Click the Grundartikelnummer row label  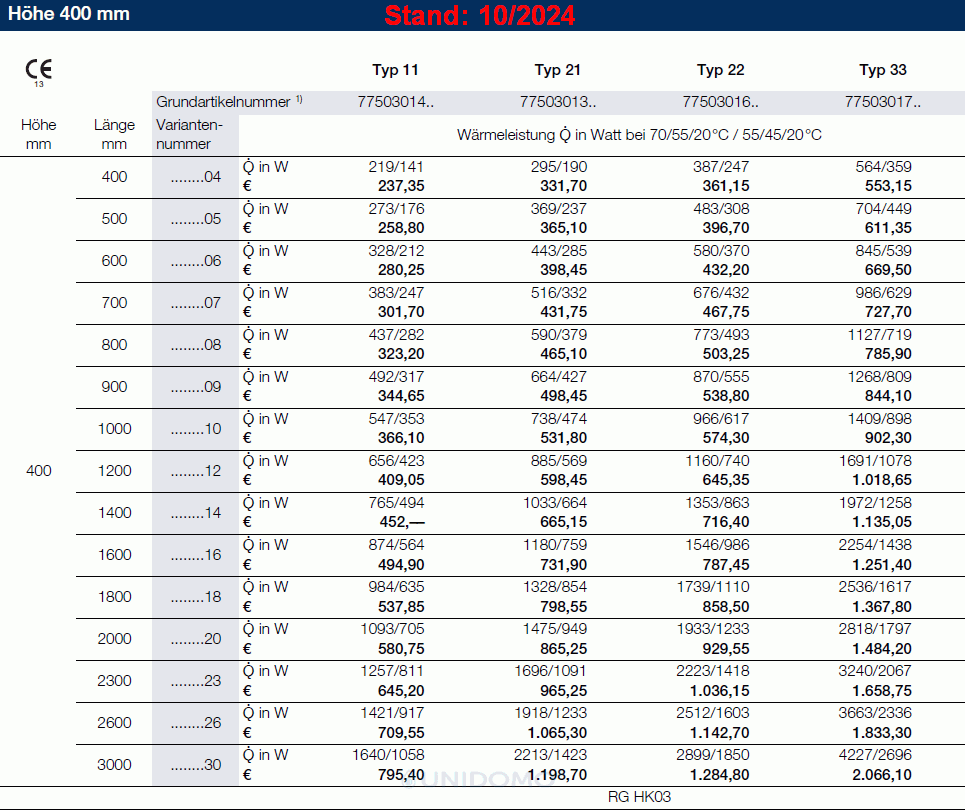pos(229,102)
